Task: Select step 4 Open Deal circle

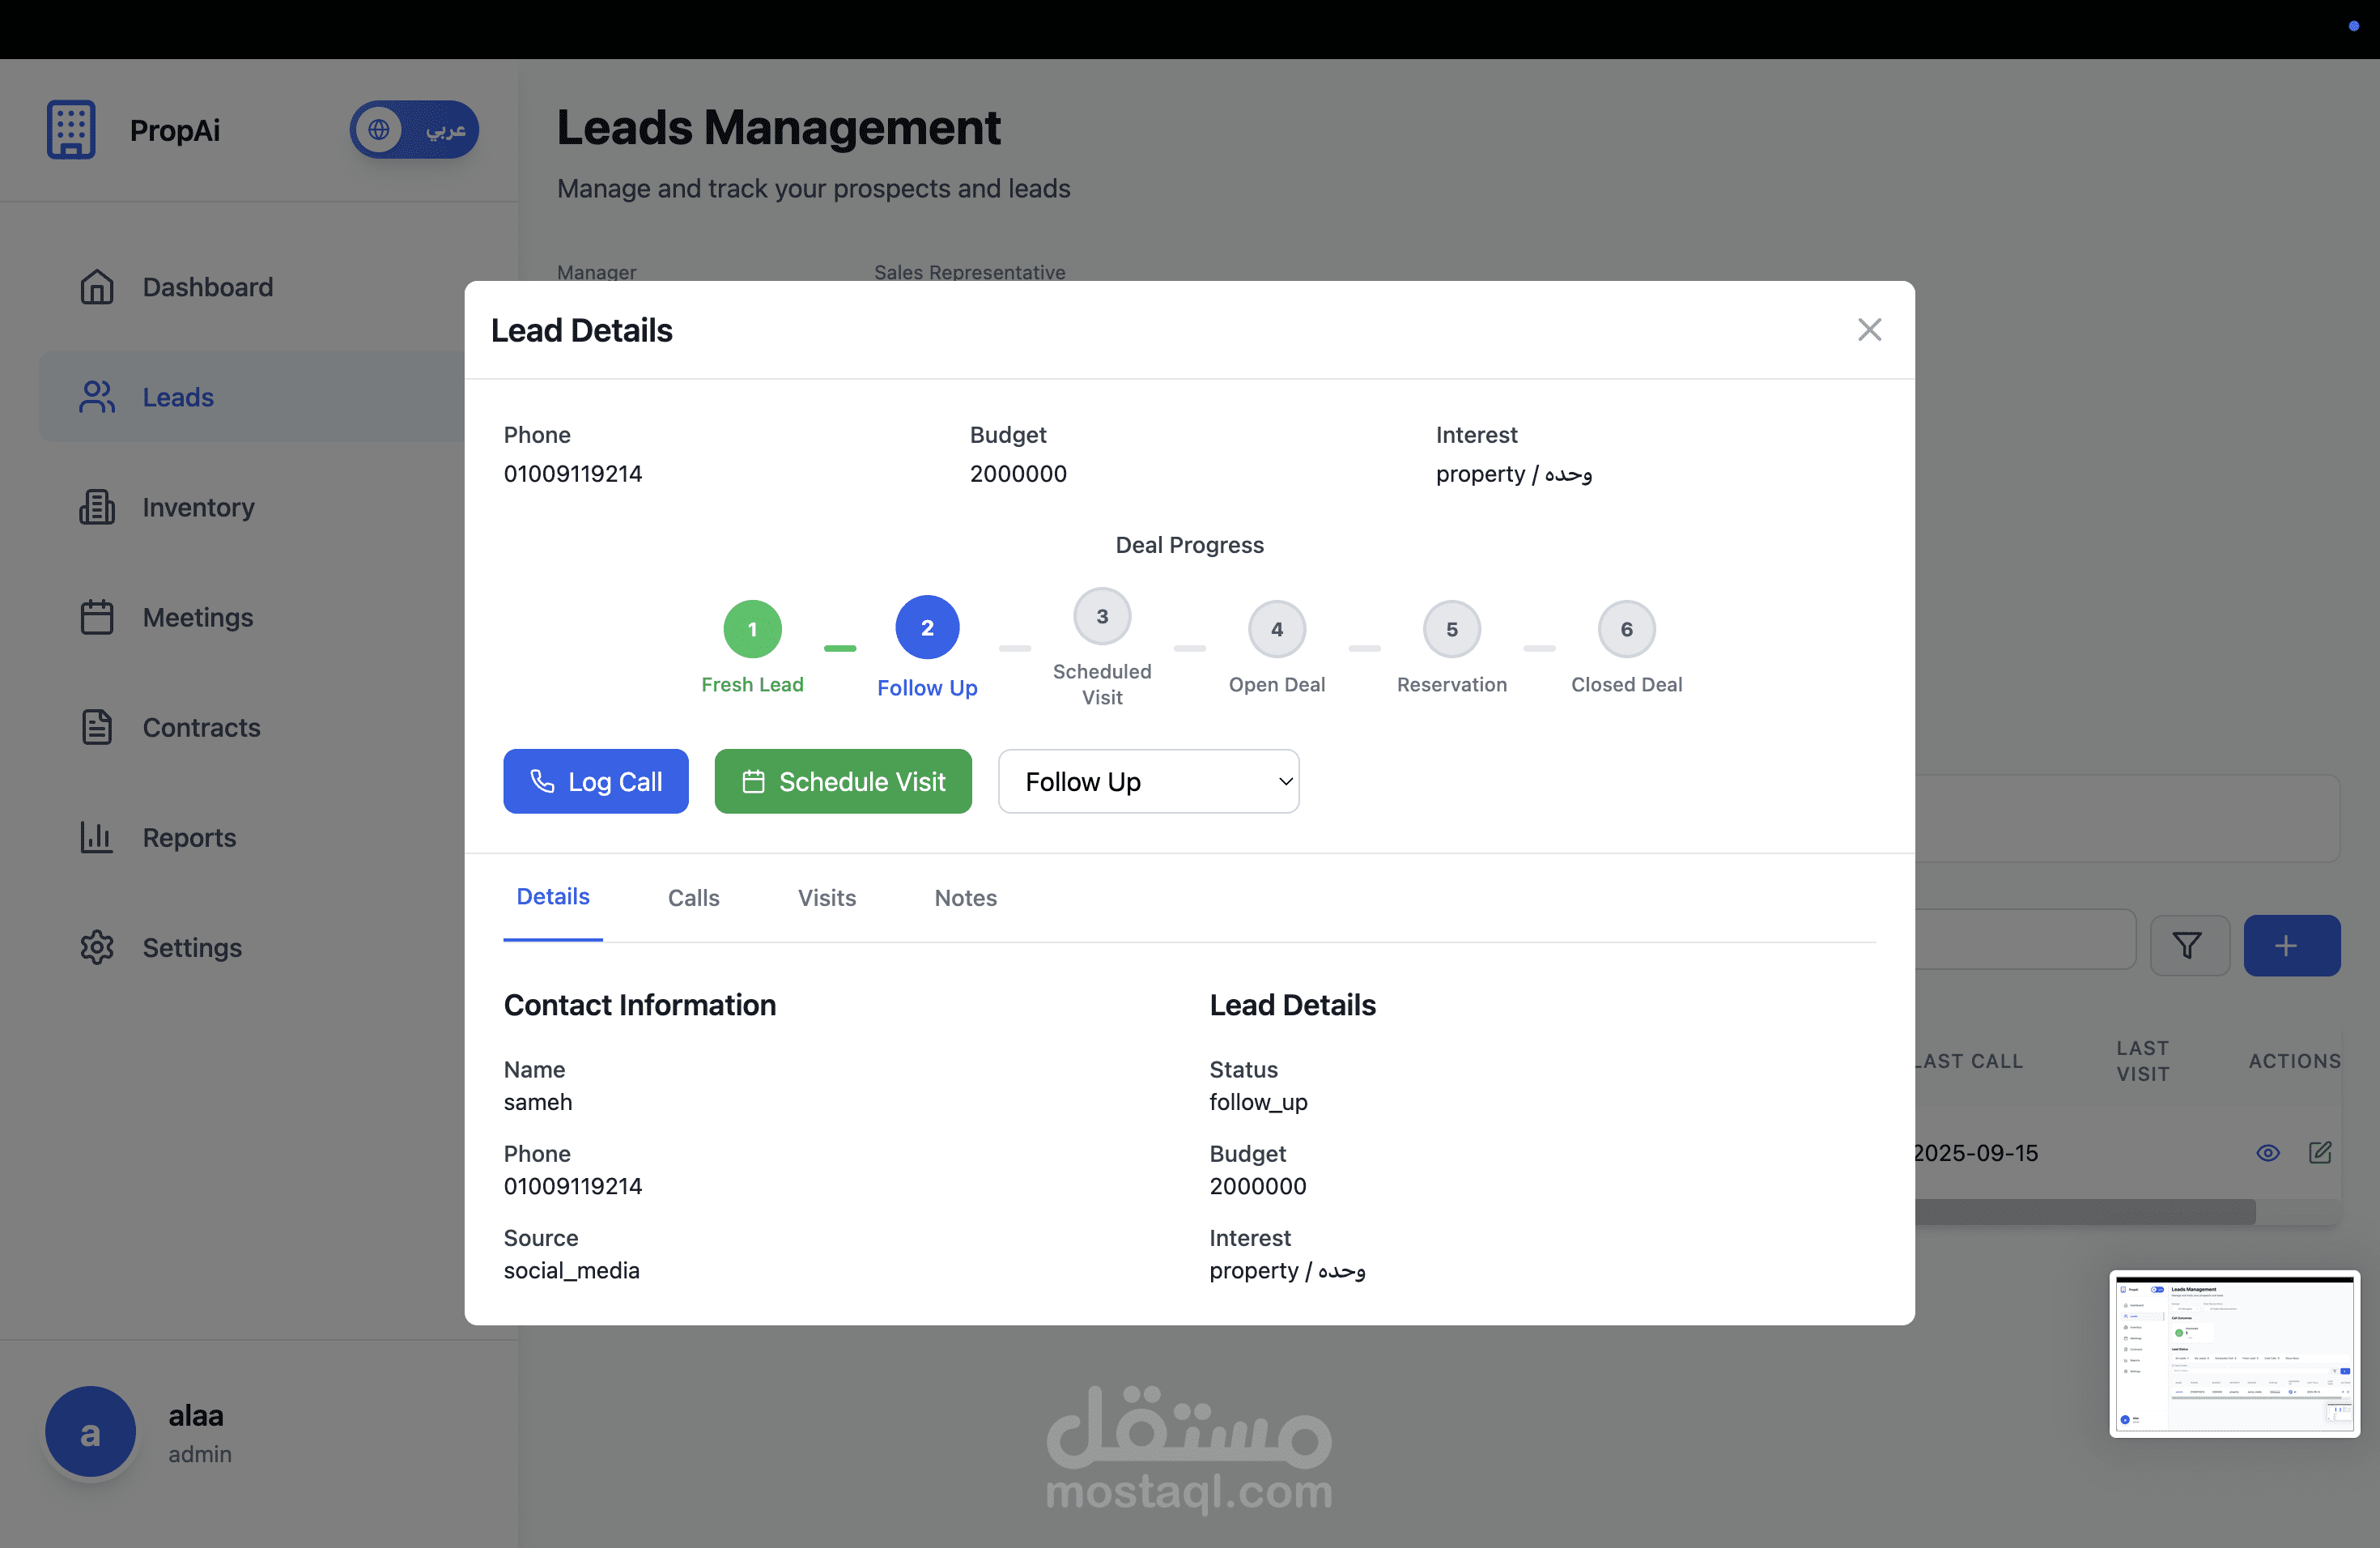Action: click(1277, 629)
